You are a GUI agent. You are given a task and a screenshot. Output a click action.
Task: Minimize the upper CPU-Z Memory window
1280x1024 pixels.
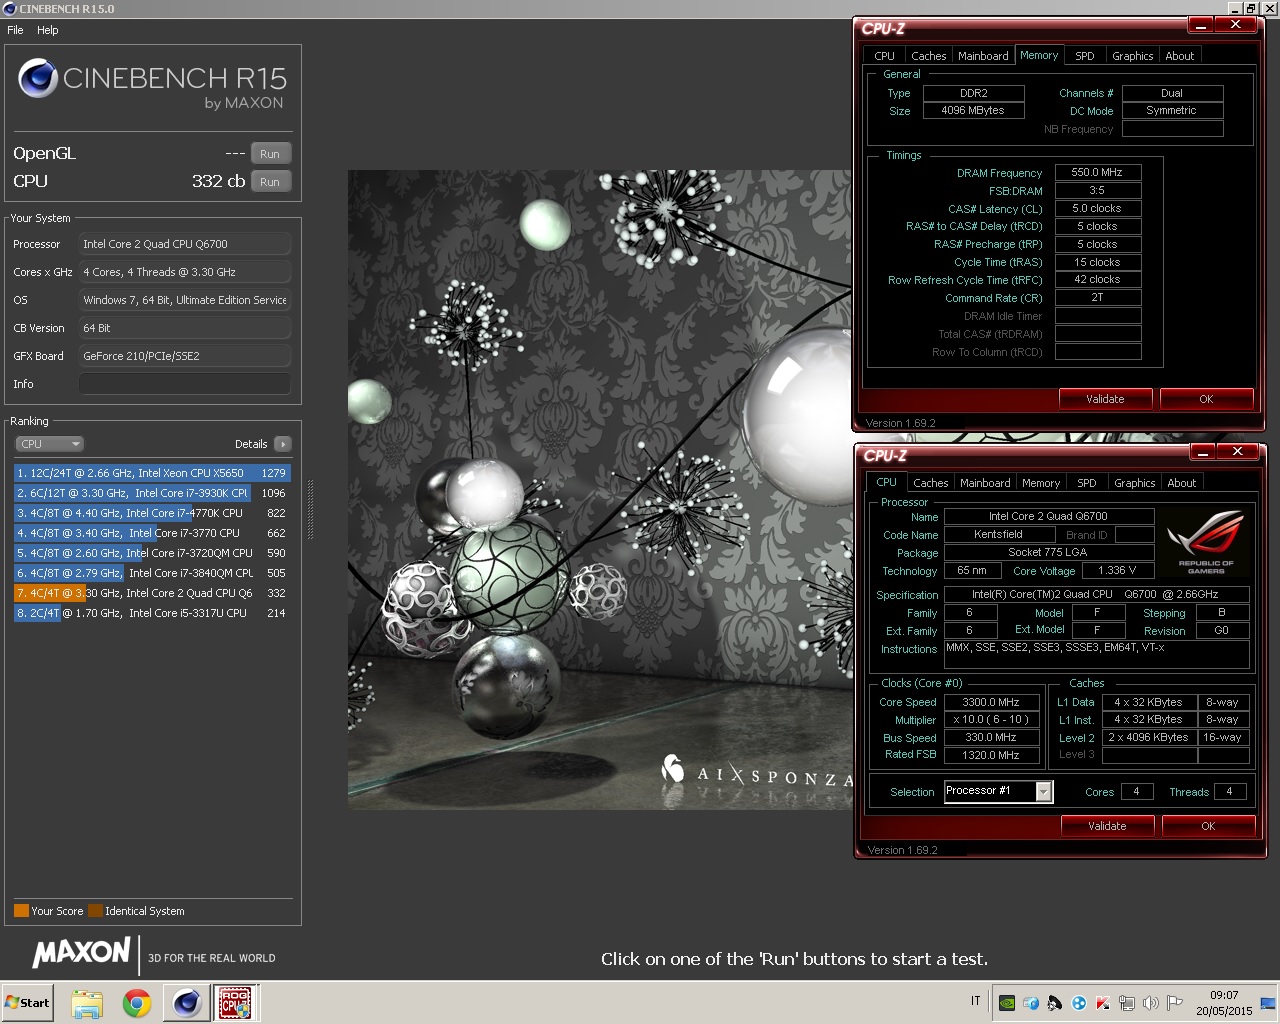(1200, 25)
